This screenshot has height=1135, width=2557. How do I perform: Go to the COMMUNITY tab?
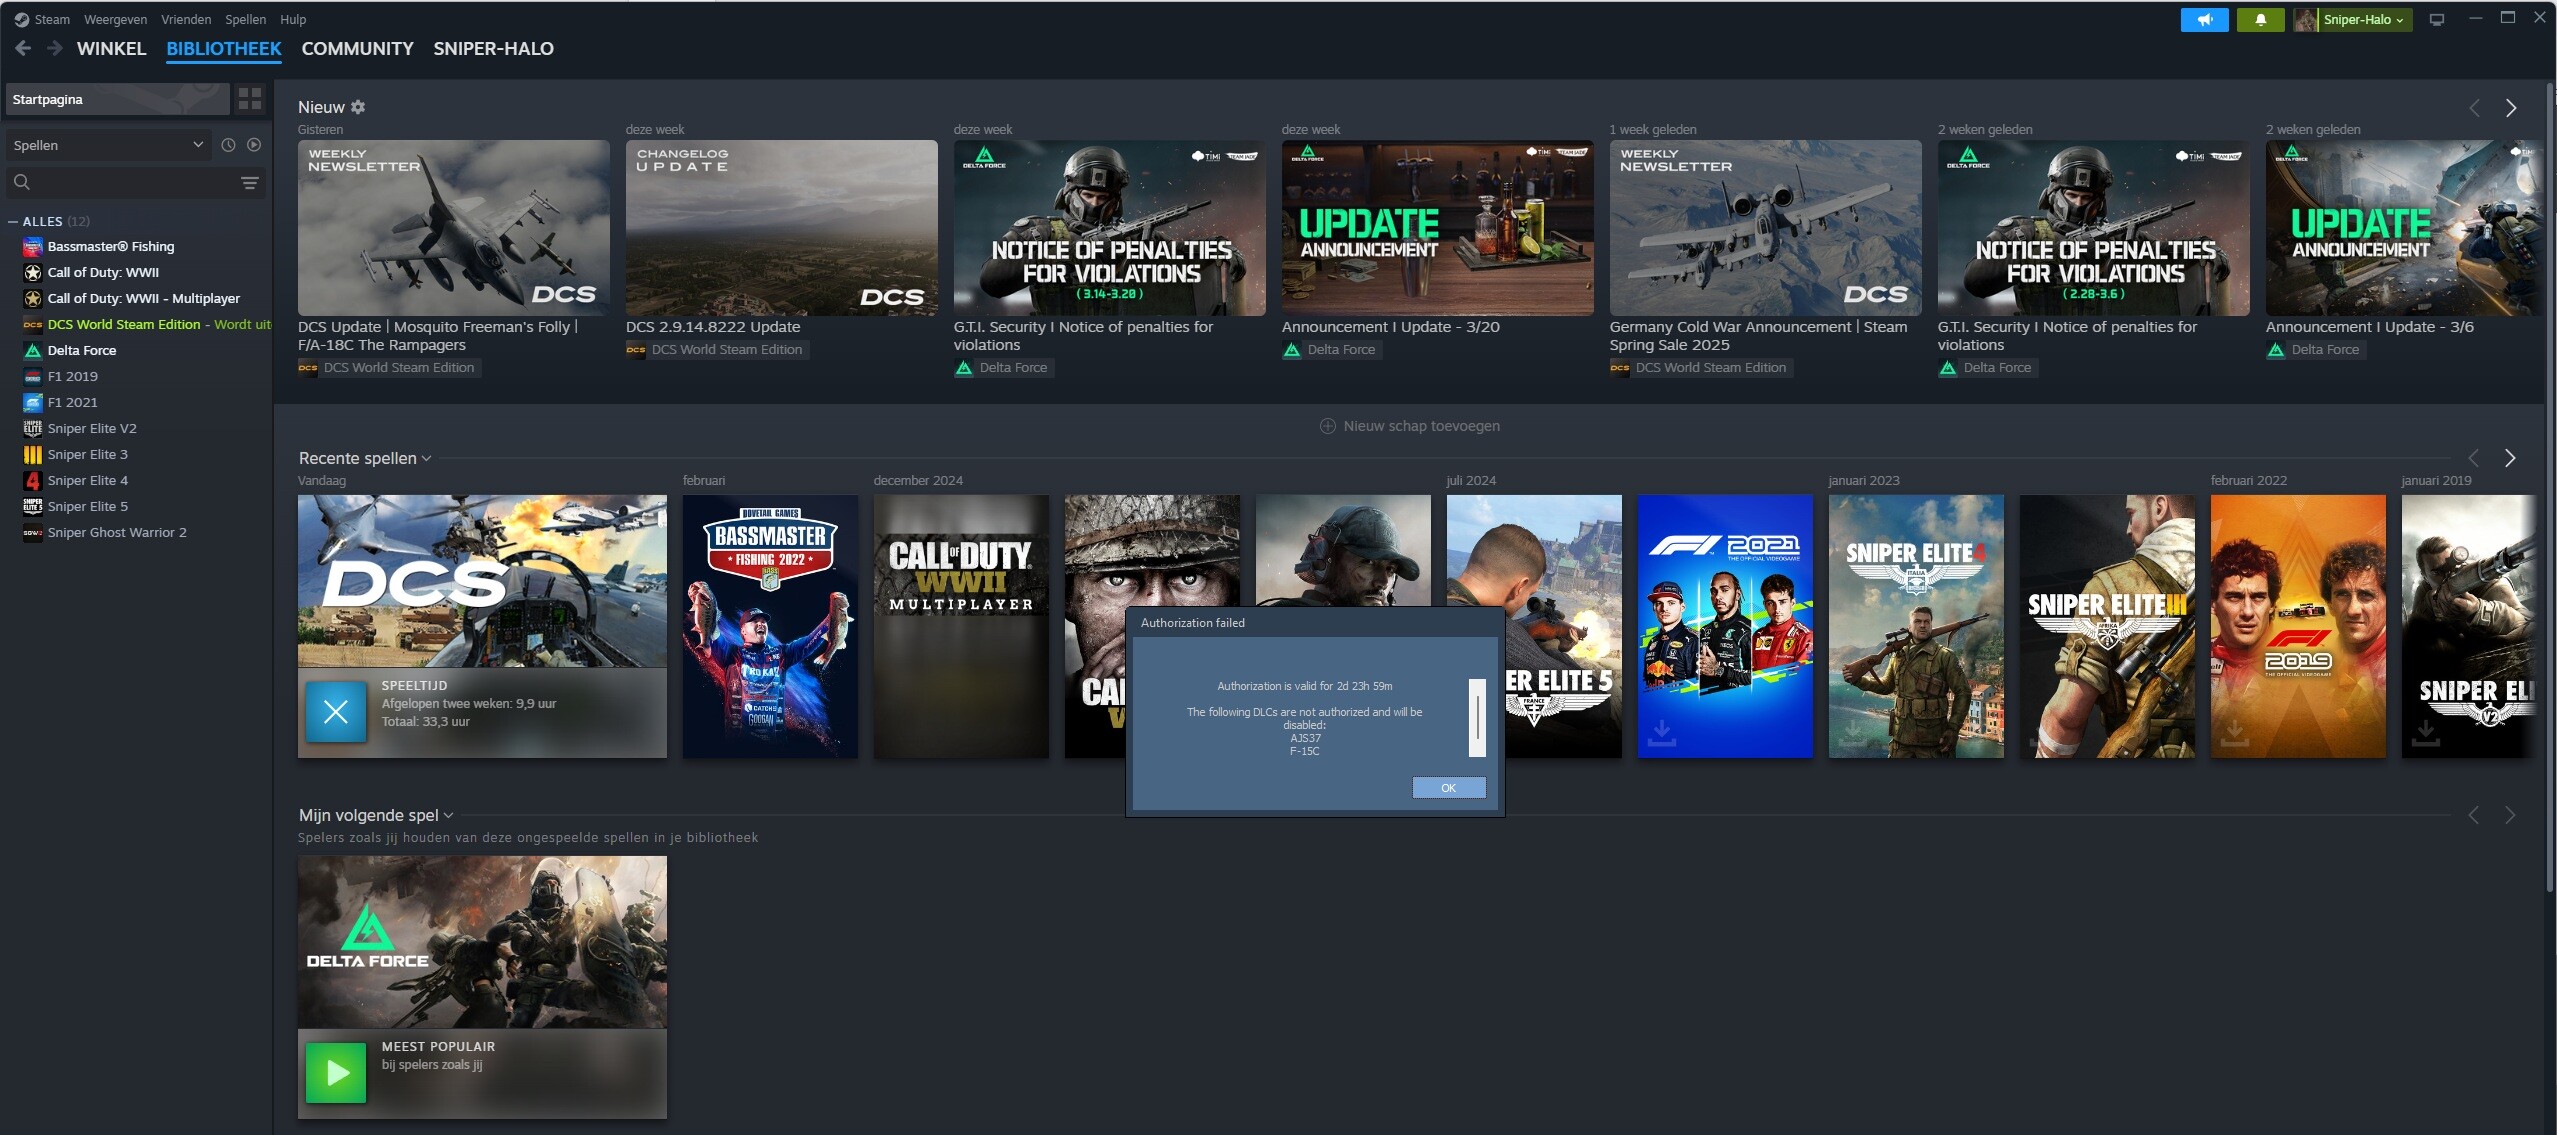357,48
